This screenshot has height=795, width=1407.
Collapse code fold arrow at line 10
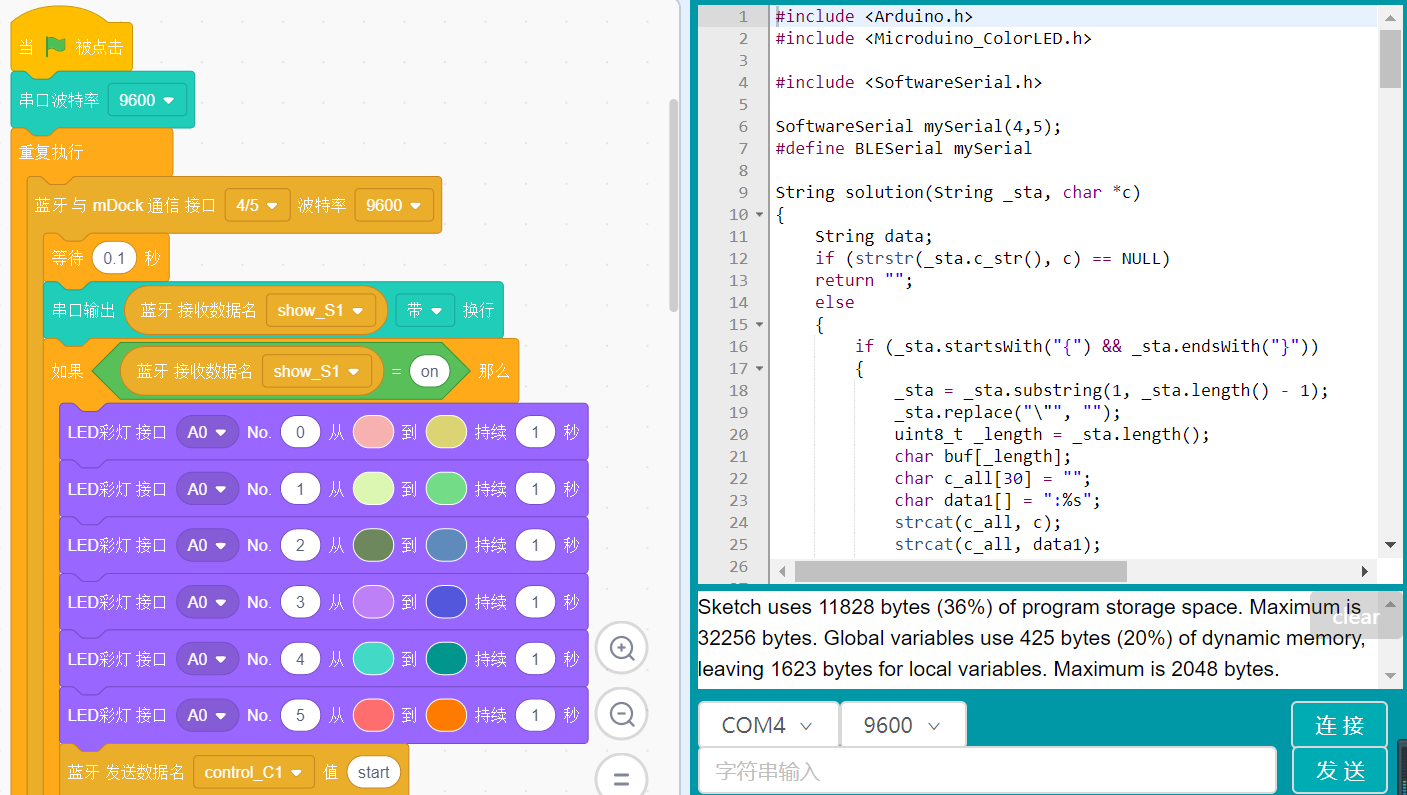(x=760, y=214)
